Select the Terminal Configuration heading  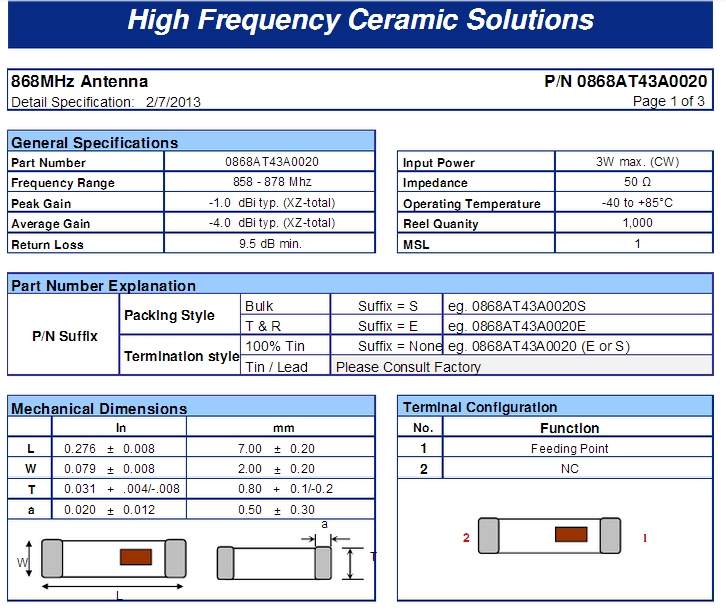tap(480, 407)
